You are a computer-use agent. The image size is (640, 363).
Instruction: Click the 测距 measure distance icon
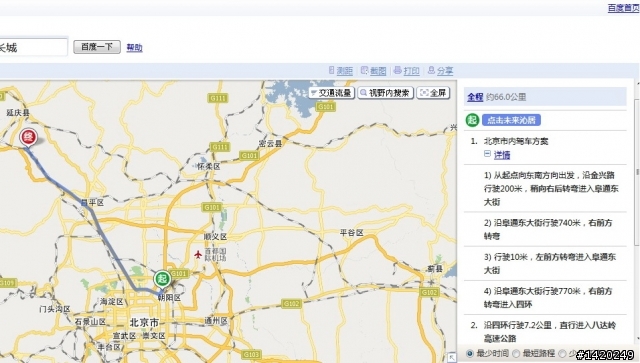(x=331, y=70)
